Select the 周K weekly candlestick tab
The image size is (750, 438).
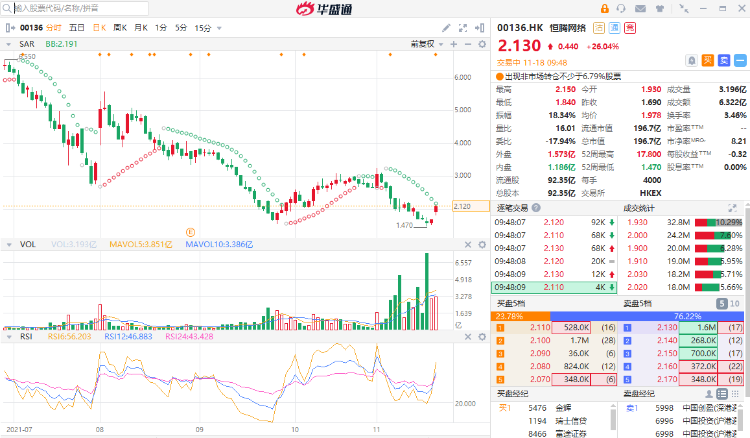pyautogui.click(x=120, y=28)
